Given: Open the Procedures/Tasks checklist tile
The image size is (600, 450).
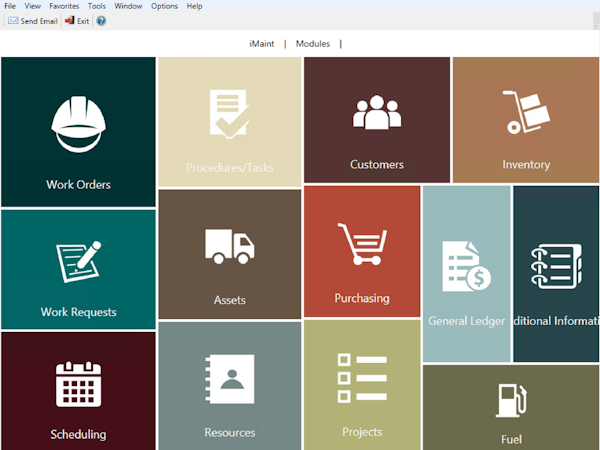Looking at the screenshot, I should 229,120.
